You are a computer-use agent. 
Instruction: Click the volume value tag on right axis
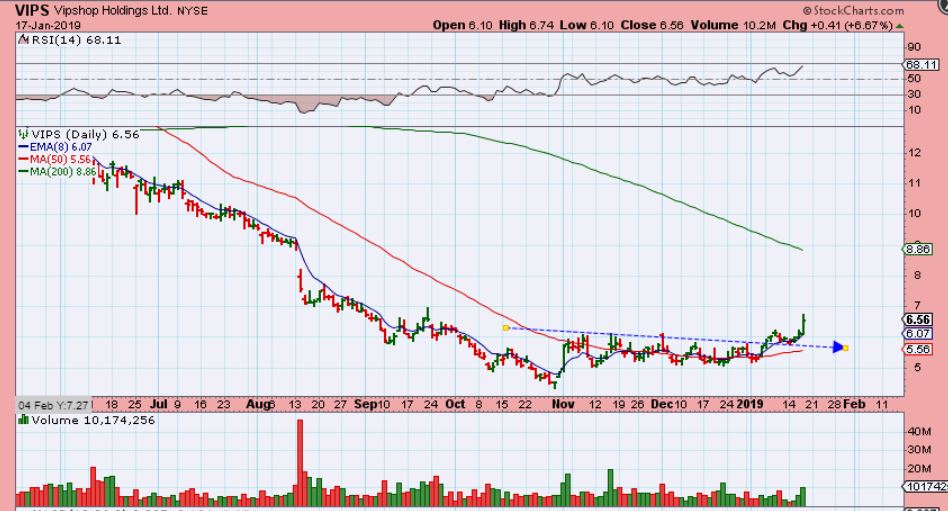(x=925, y=486)
